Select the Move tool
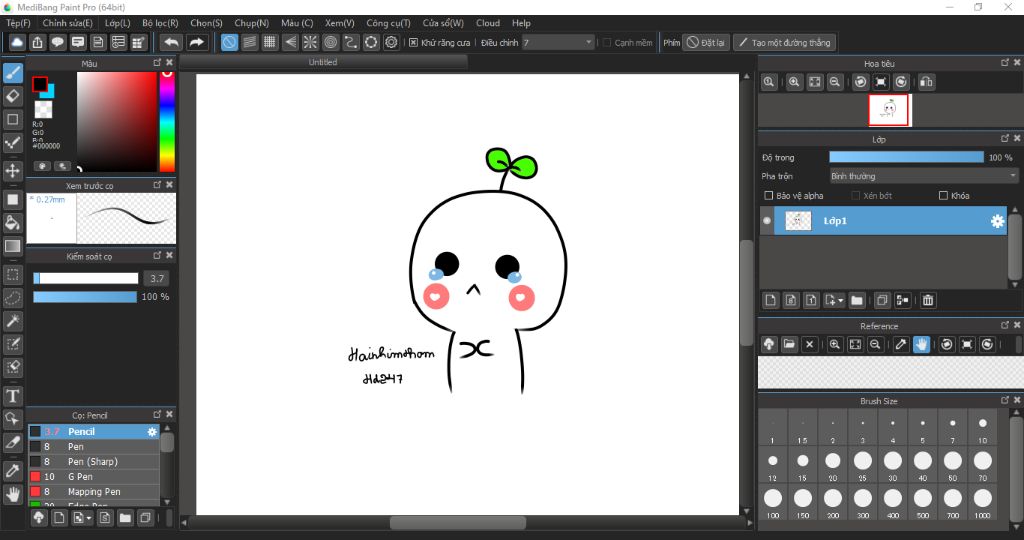Screen dimensions: 1024x540 point(13,171)
